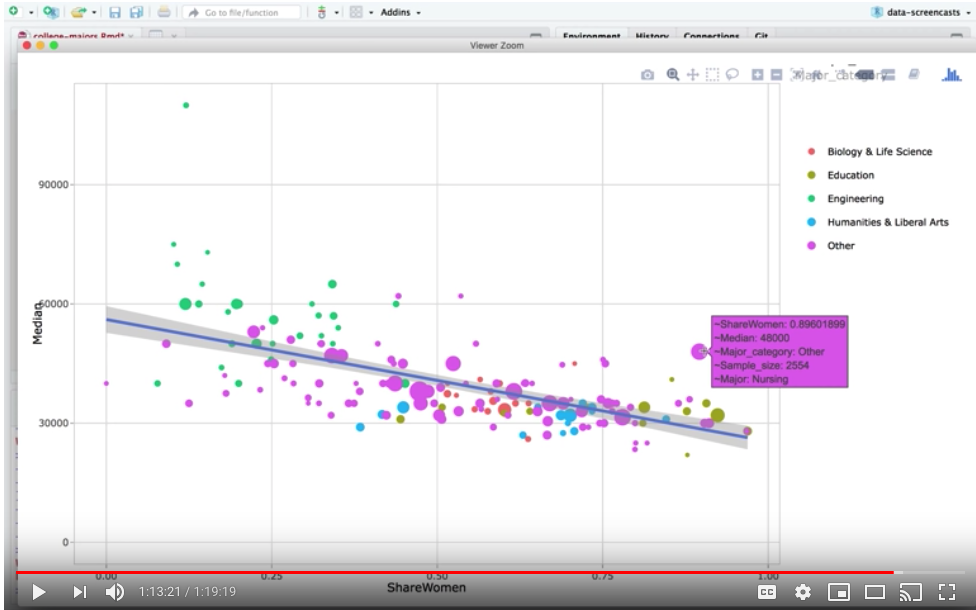Click the Plotly zoom in plus icon
Image resolution: width=976 pixels, height=610 pixels.
pyautogui.click(x=757, y=75)
